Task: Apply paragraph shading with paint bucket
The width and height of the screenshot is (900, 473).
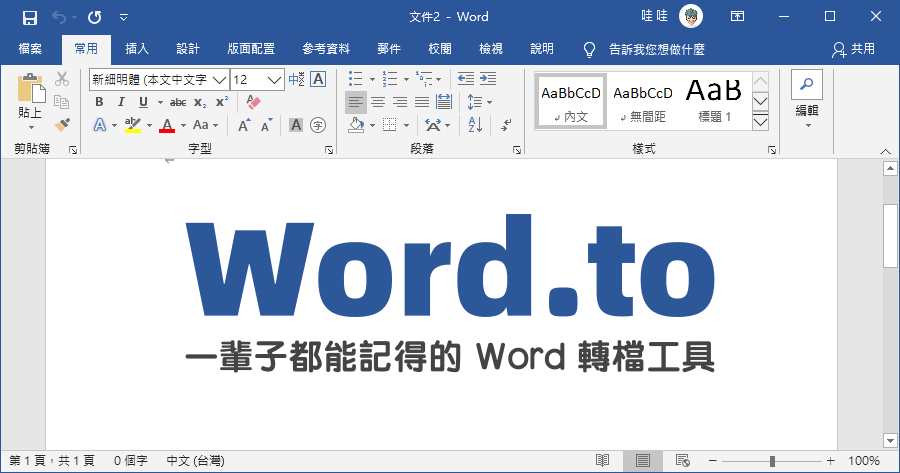Action: pyautogui.click(x=356, y=125)
